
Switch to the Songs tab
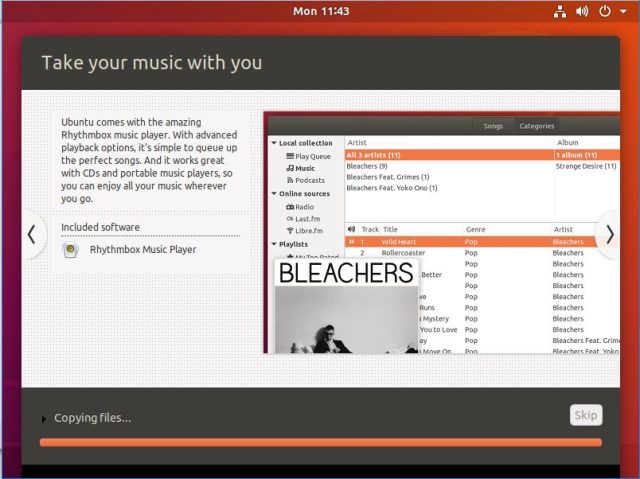pos(493,126)
